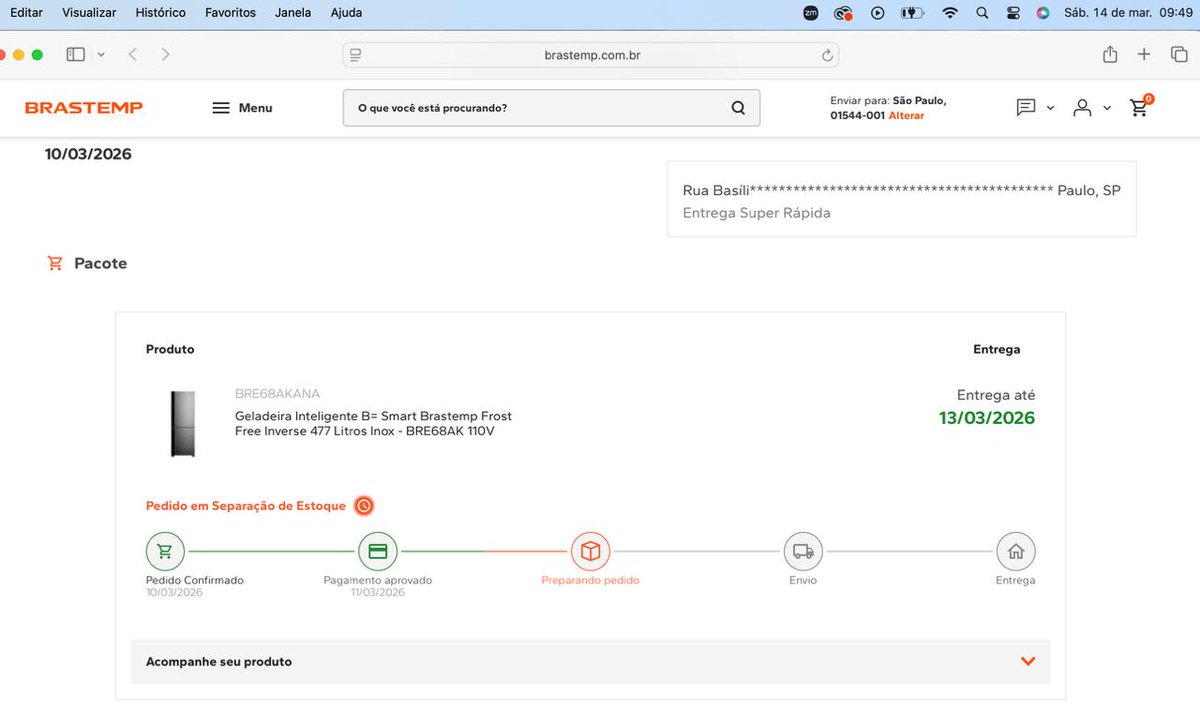Open the user account icon
The height and width of the screenshot is (728, 1200).
pyautogui.click(x=1082, y=108)
